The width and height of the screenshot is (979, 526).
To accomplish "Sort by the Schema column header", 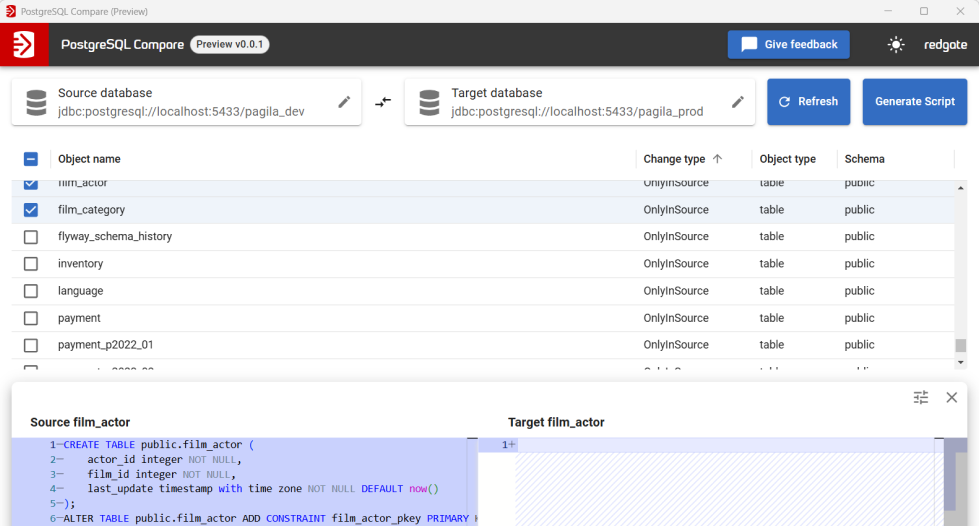I will click(864, 159).
